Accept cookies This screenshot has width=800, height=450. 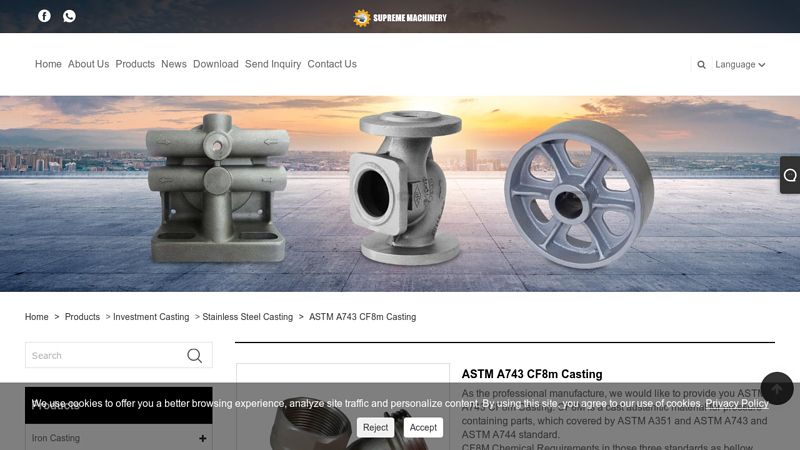423,428
